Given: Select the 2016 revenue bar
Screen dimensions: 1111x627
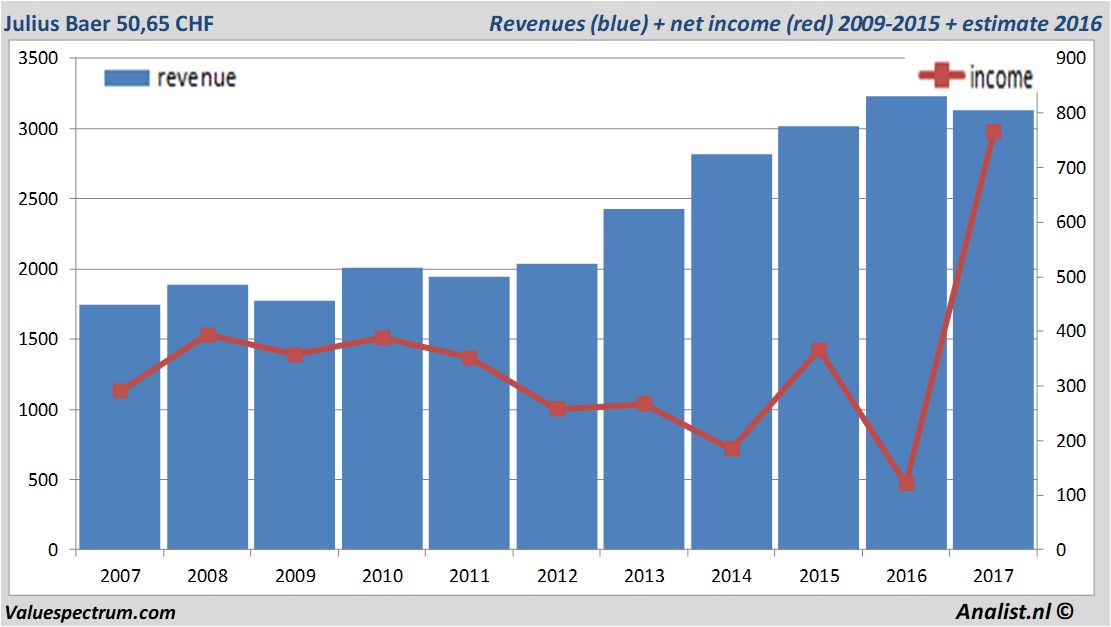Looking at the screenshot, I should click(906, 323).
